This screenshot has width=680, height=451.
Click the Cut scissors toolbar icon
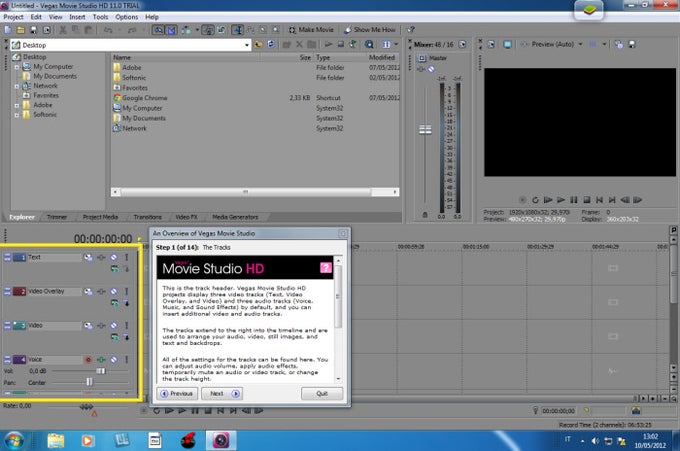63,30
